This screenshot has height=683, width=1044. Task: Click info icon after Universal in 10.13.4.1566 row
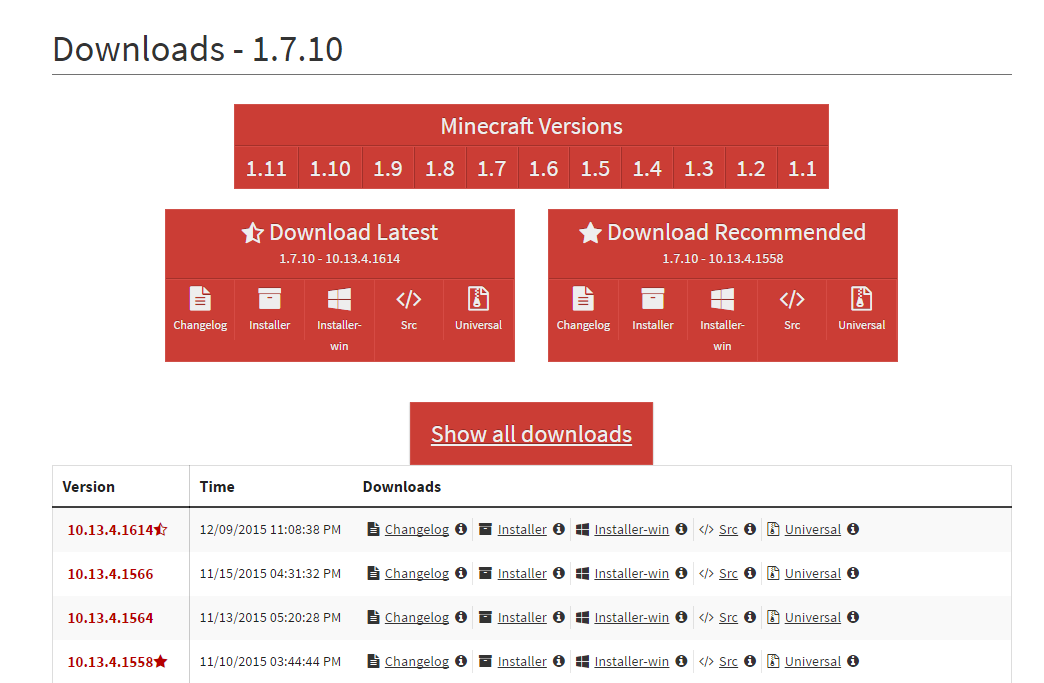[x=853, y=573]
